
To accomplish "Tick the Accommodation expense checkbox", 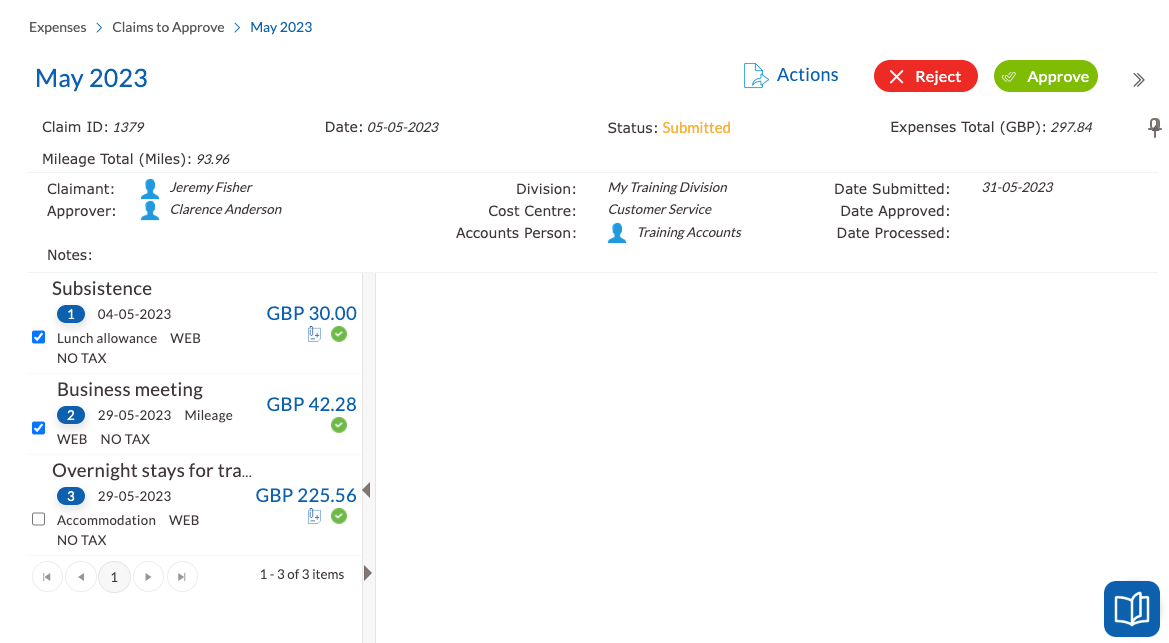I will pyautogui.click(x=39, y=519).
